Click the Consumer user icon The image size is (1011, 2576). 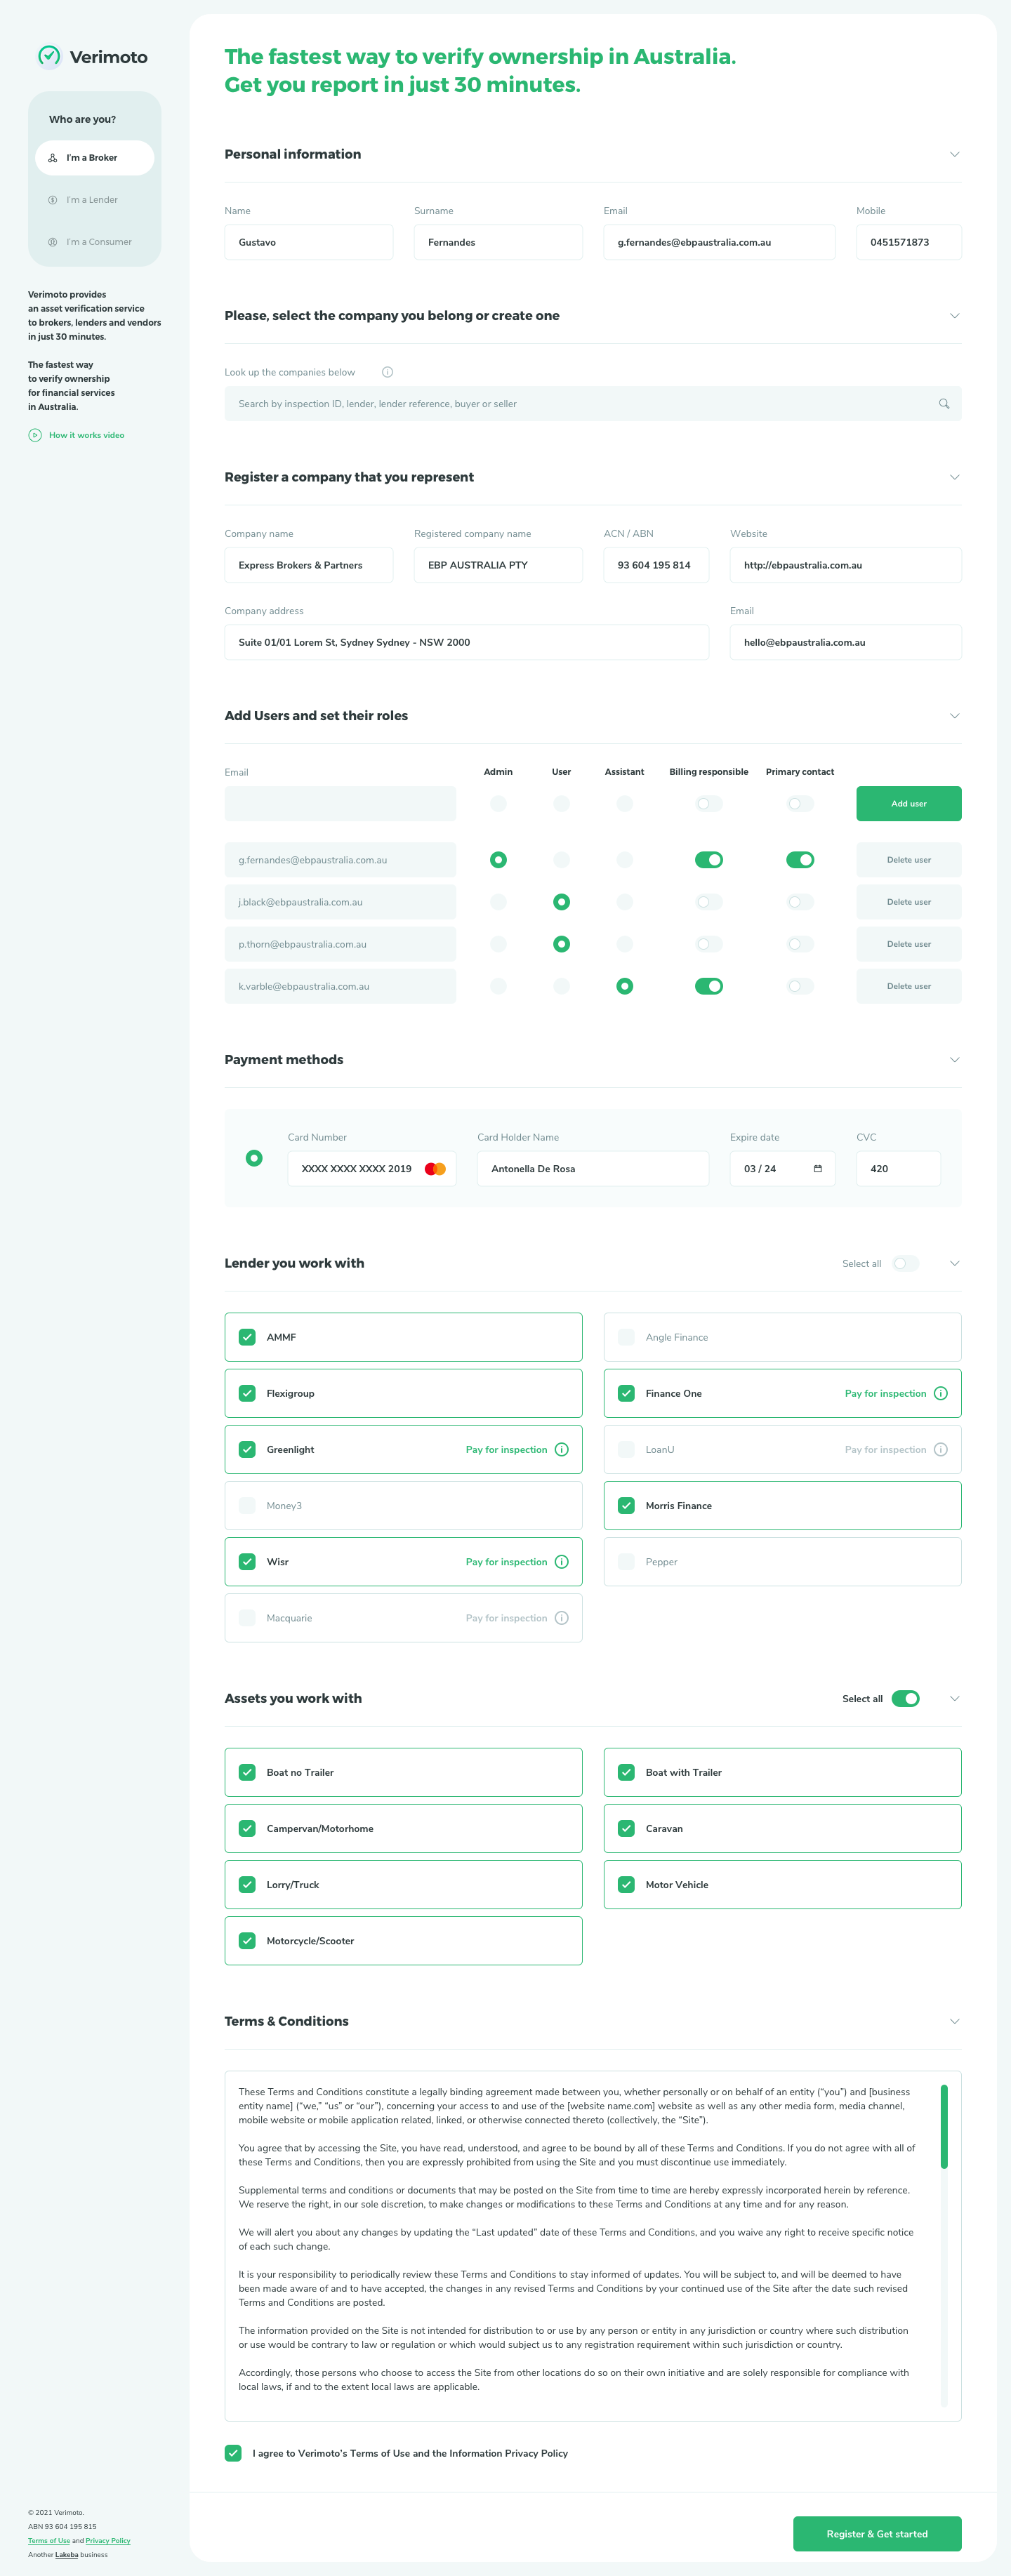pos(53,242)
